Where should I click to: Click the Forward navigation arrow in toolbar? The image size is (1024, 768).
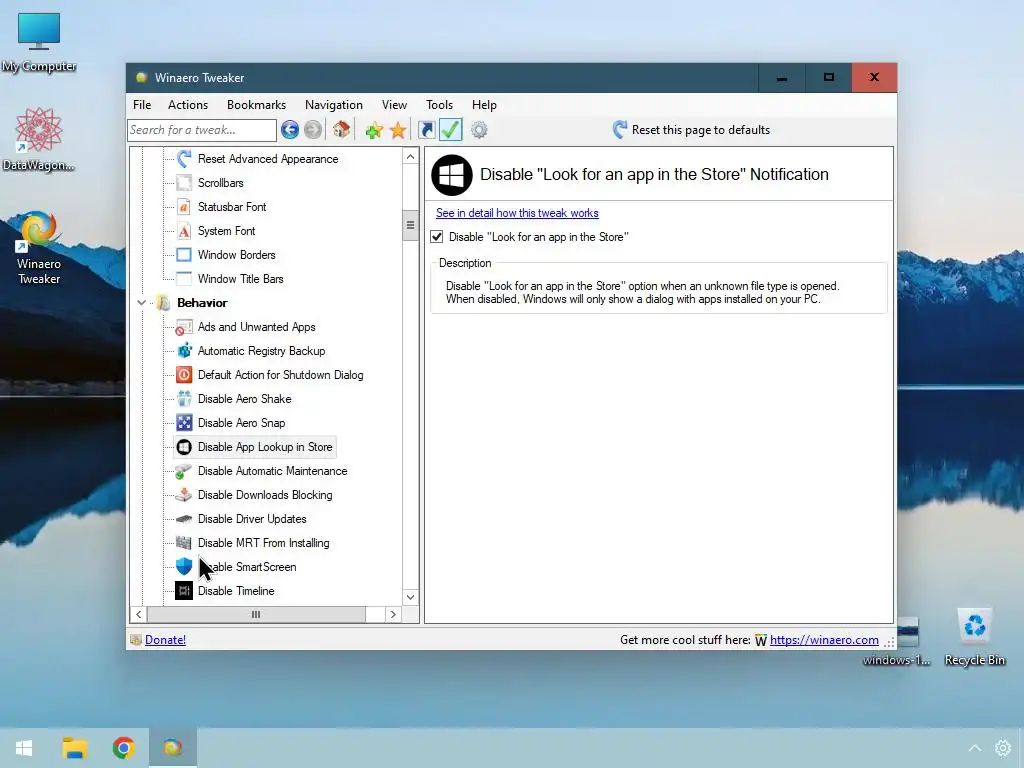[x=313, y=130]
